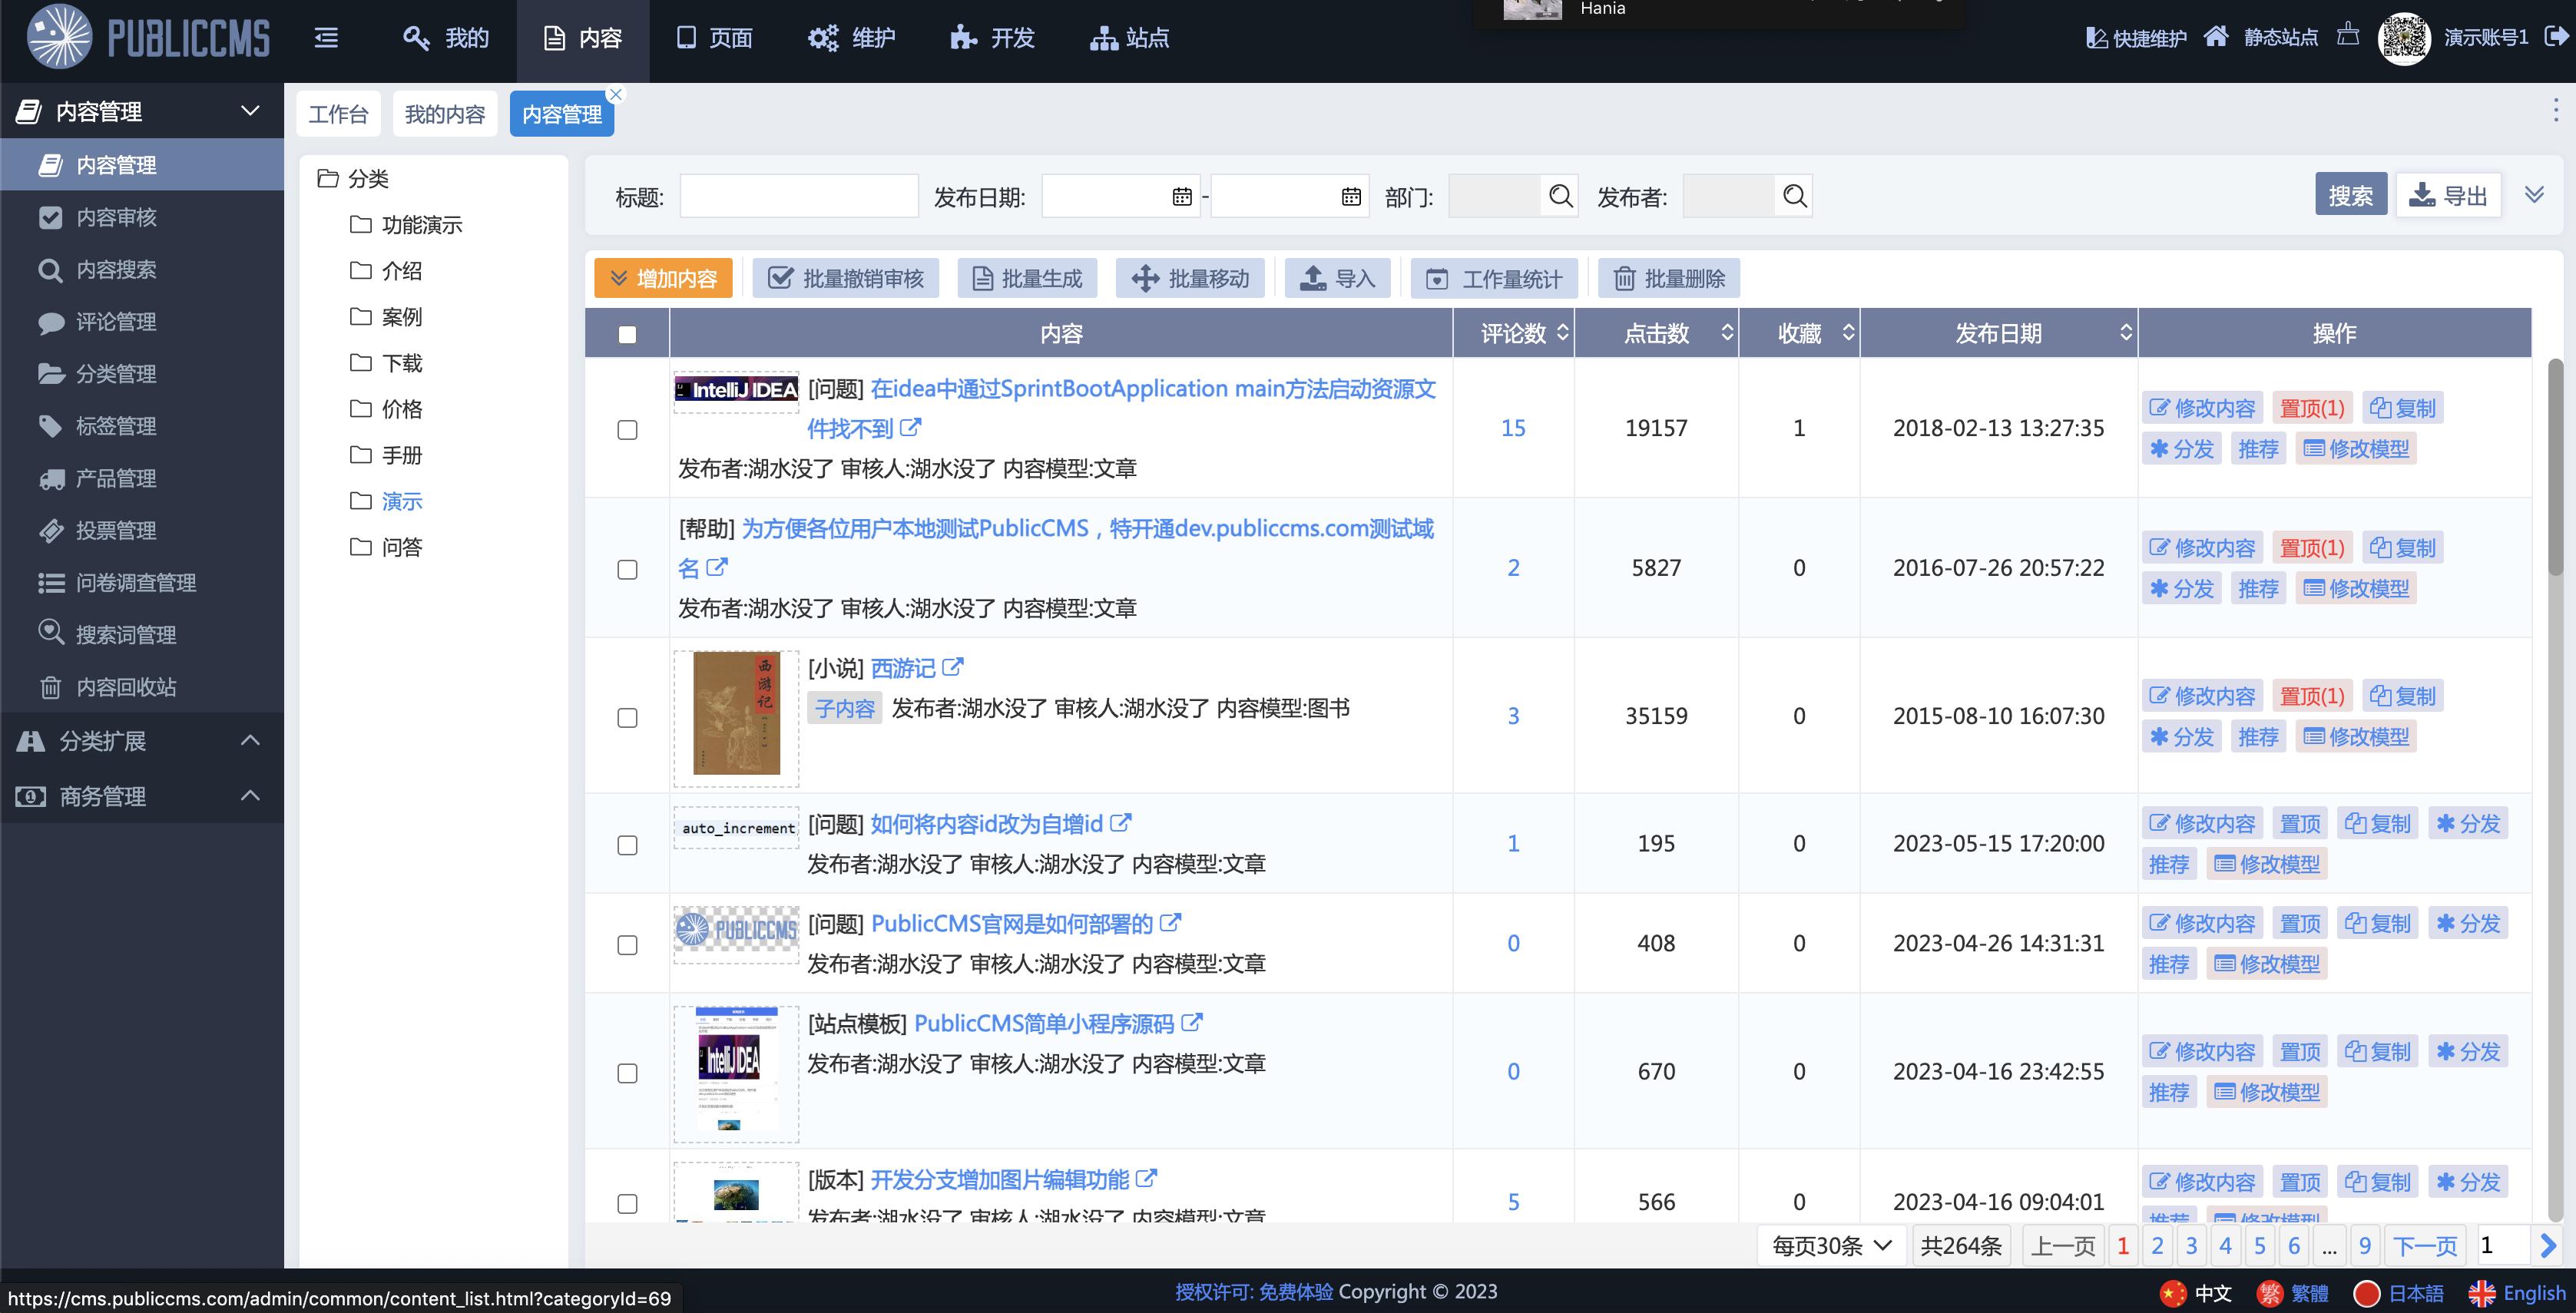The image size is (2576, 1313).
Task: Open the 我的 top menu
Action: coord(445,38)
